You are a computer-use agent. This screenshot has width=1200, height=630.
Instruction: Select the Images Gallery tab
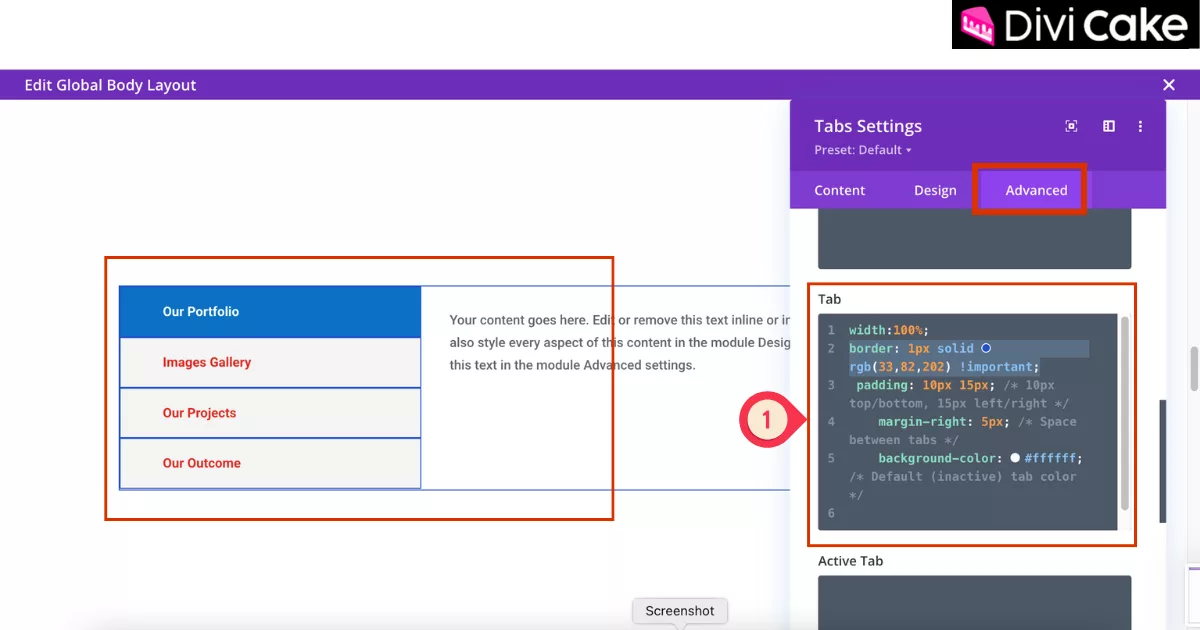270,363
